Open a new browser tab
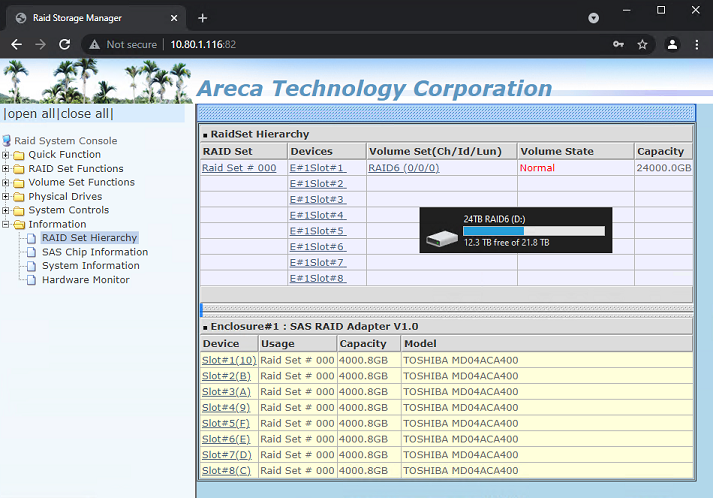This screenshot has width=713, height=498. coord(203,18)
